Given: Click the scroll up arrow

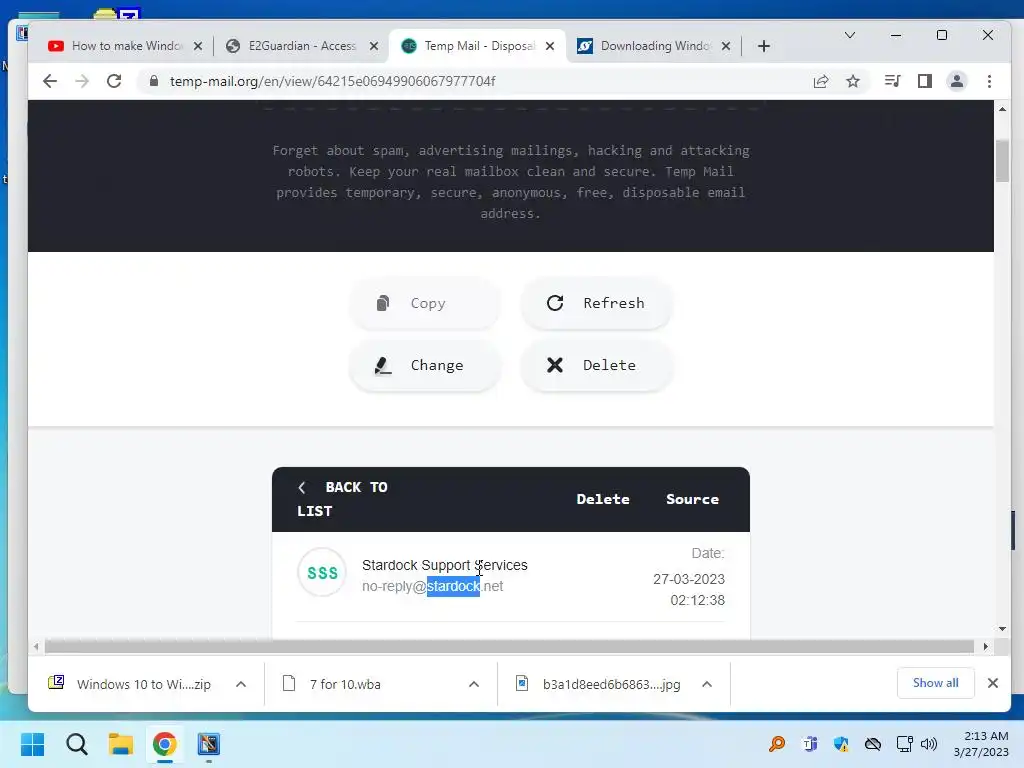Looking at the screenshot, I should pos(1002,109).
